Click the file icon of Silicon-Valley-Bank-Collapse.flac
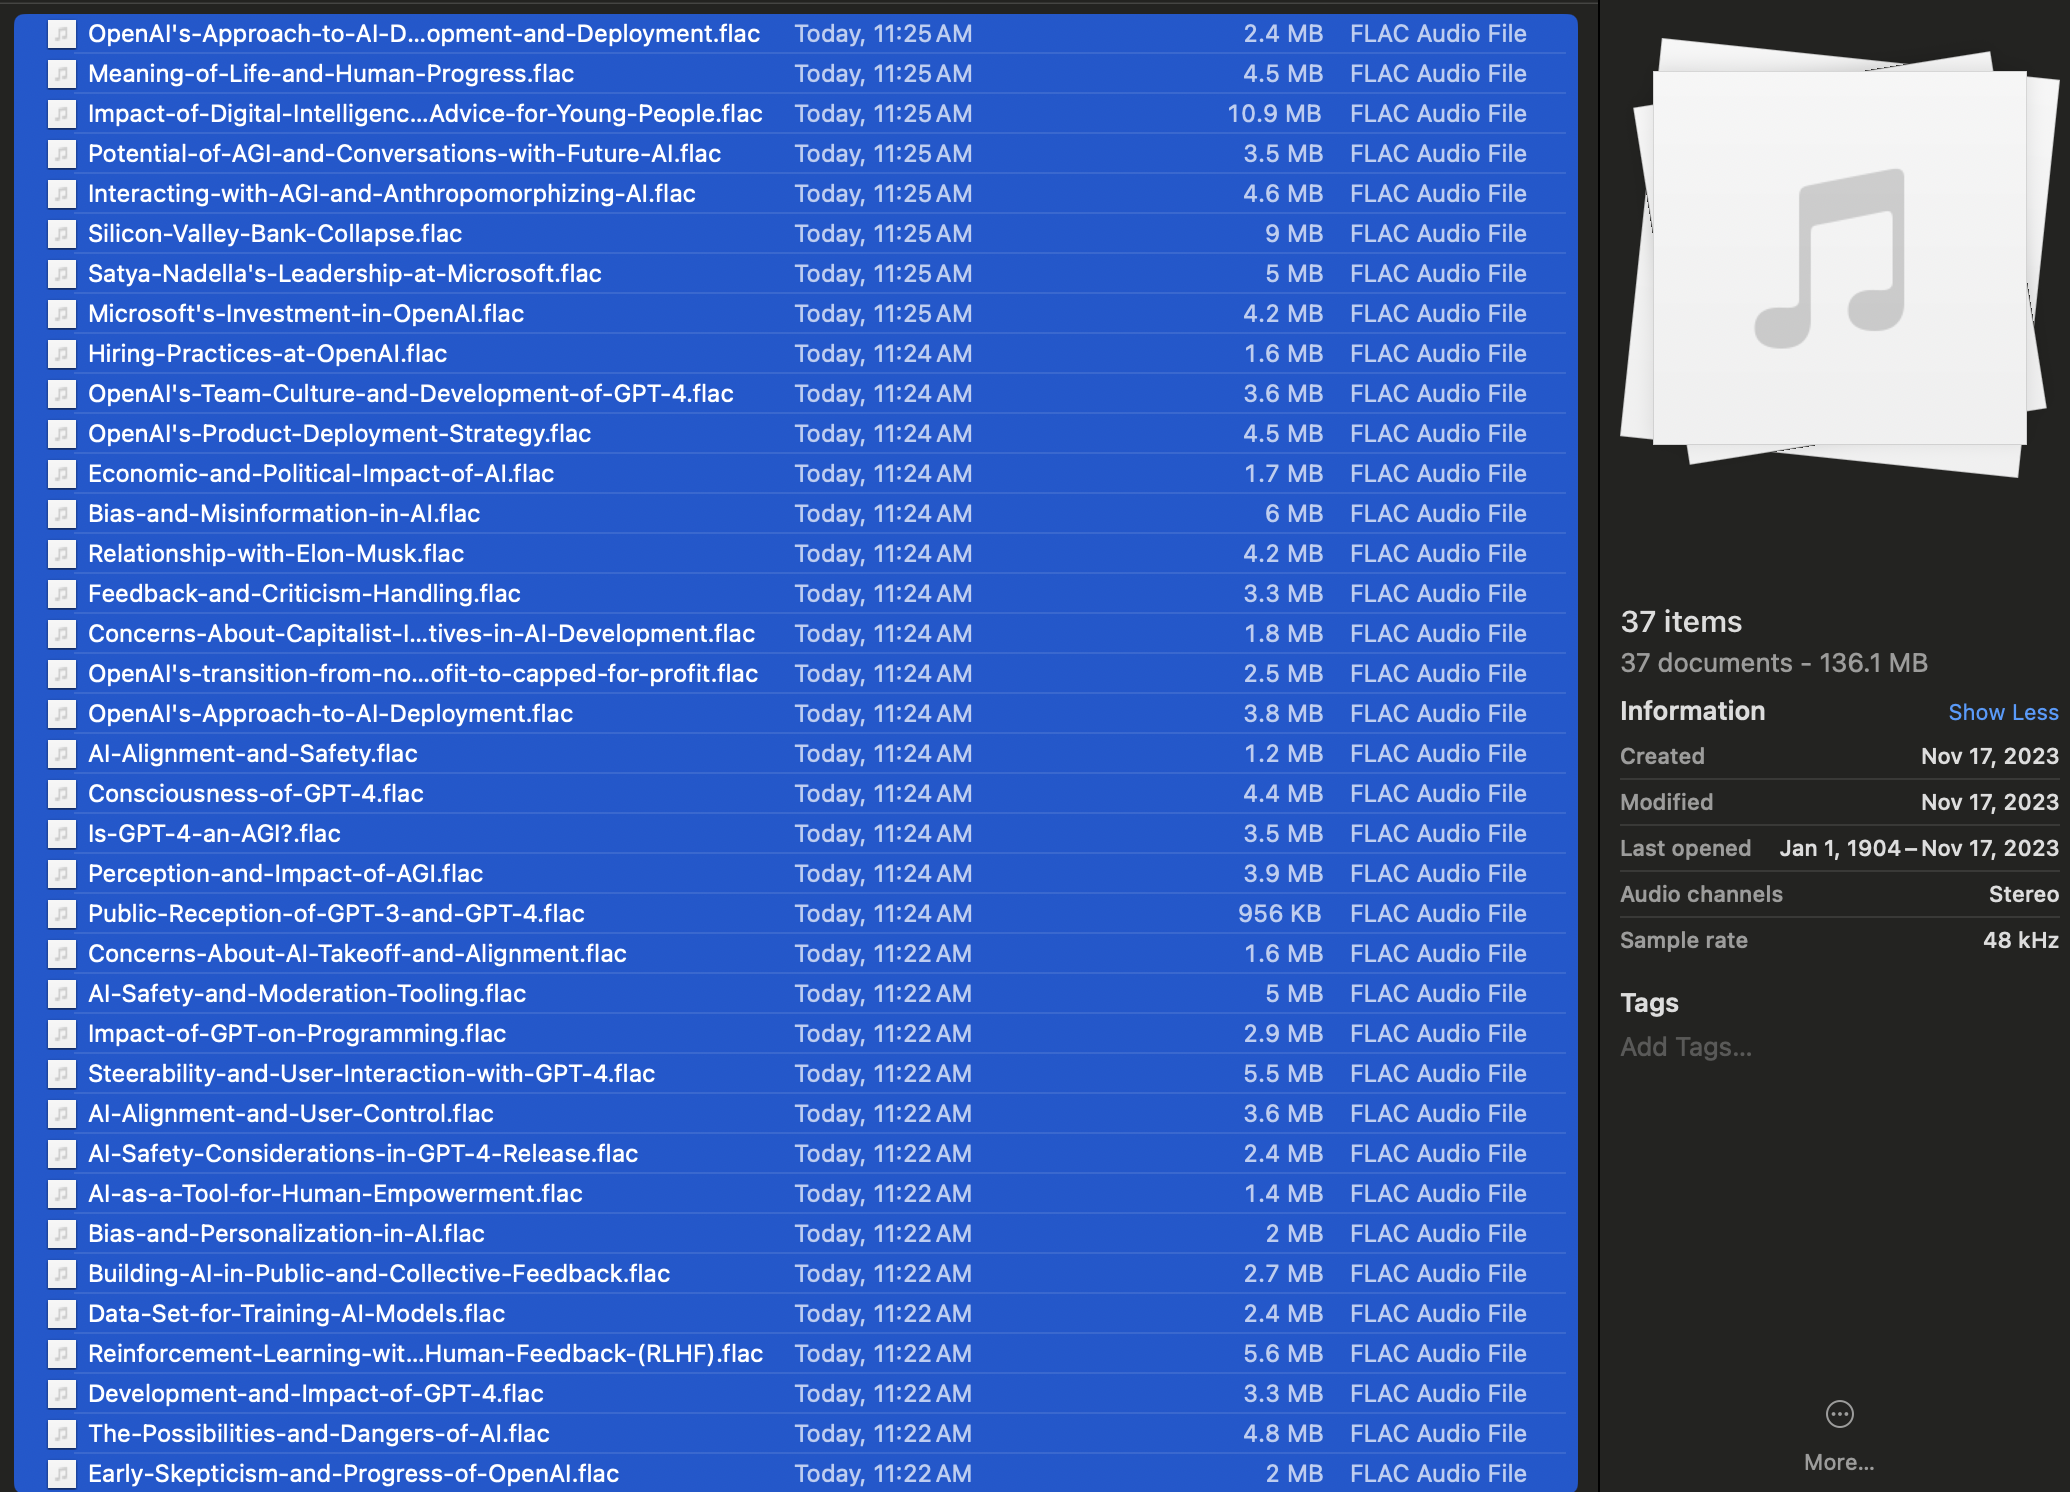The width and height of the screenshot is (2070, 1492). tap(62, 234)
